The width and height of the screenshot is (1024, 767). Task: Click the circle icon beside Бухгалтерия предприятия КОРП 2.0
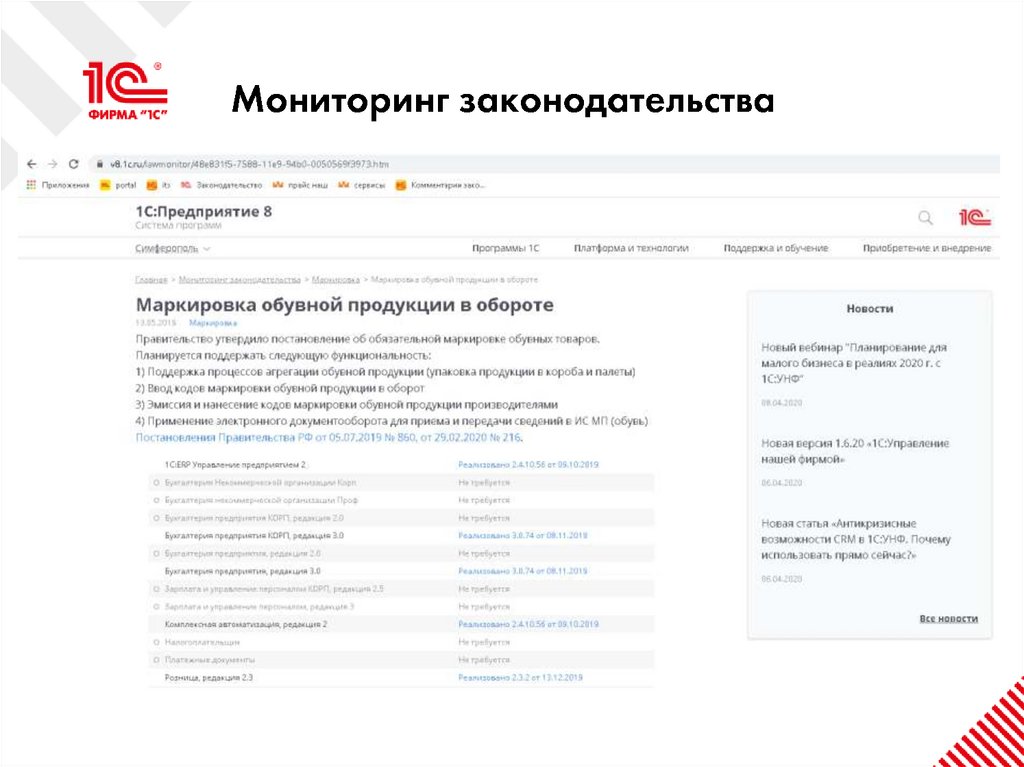point(156,518)
